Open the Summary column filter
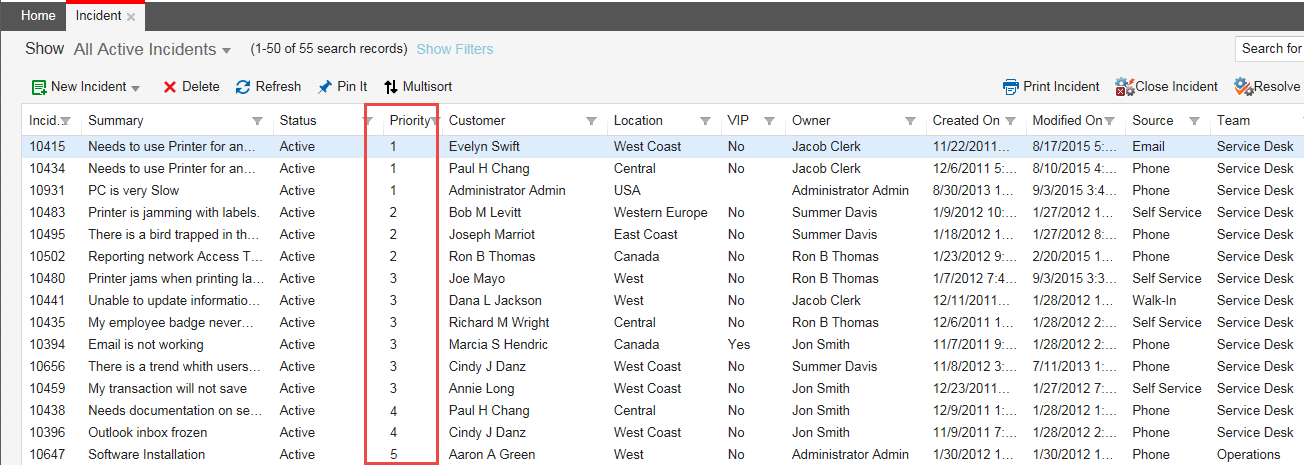1304x465 pixels. [x=258, y=121]
